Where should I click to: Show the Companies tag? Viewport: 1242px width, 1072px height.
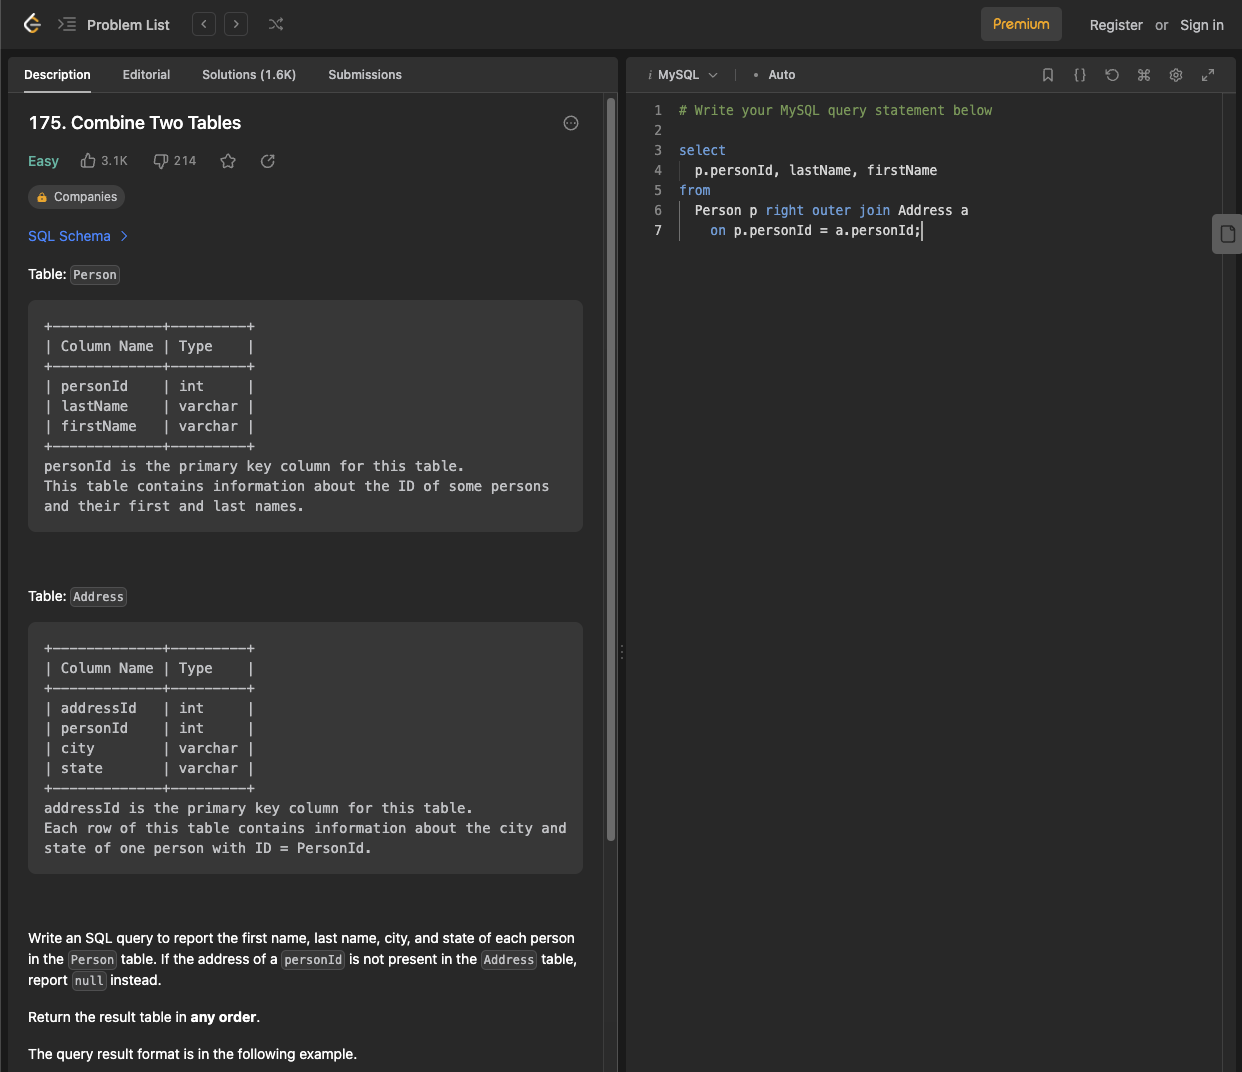click(76, 197)
